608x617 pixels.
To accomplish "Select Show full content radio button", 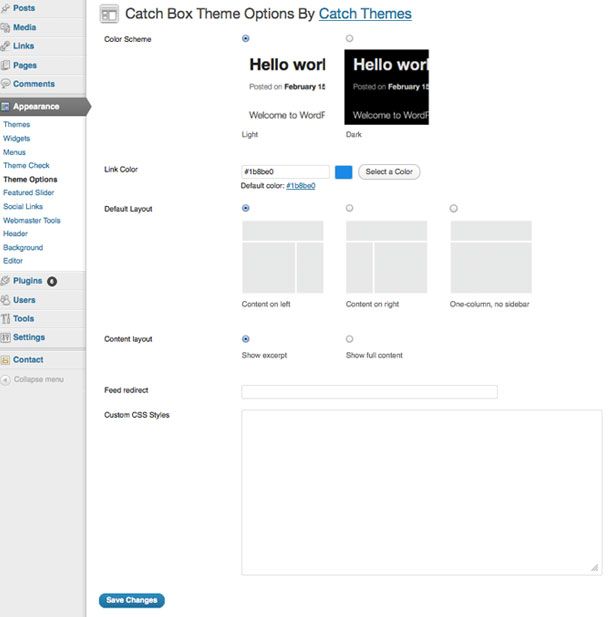I will click(x=349, y=339).
